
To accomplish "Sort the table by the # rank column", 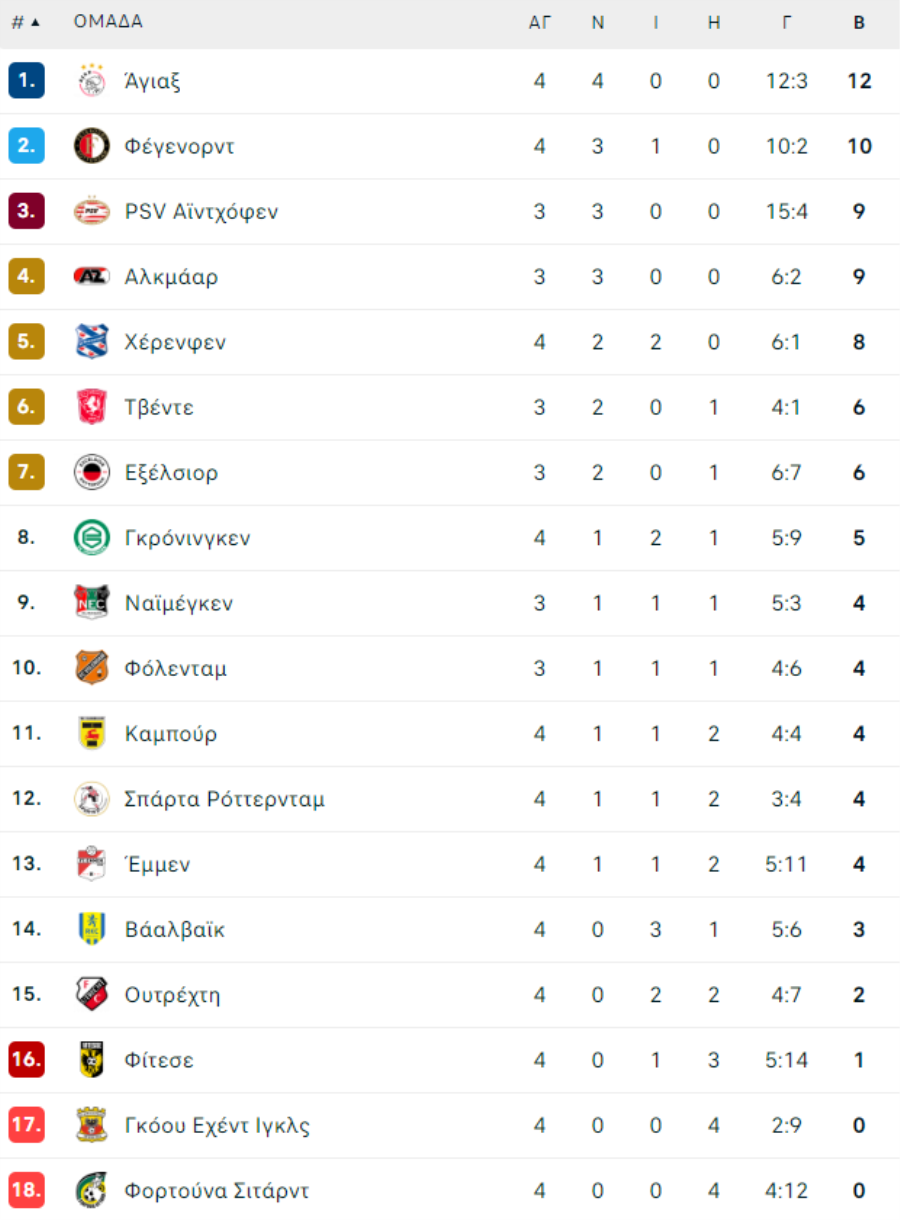I will (26, 22).
